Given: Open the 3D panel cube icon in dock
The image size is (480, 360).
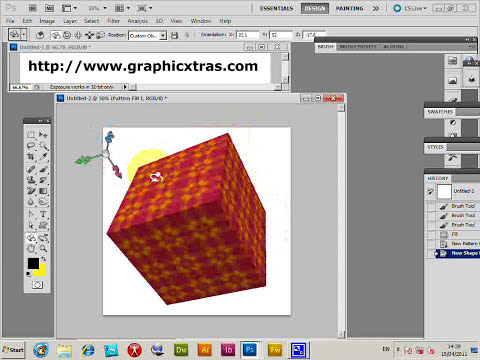Looking at the screenshot, I should (x=471, y=79).
